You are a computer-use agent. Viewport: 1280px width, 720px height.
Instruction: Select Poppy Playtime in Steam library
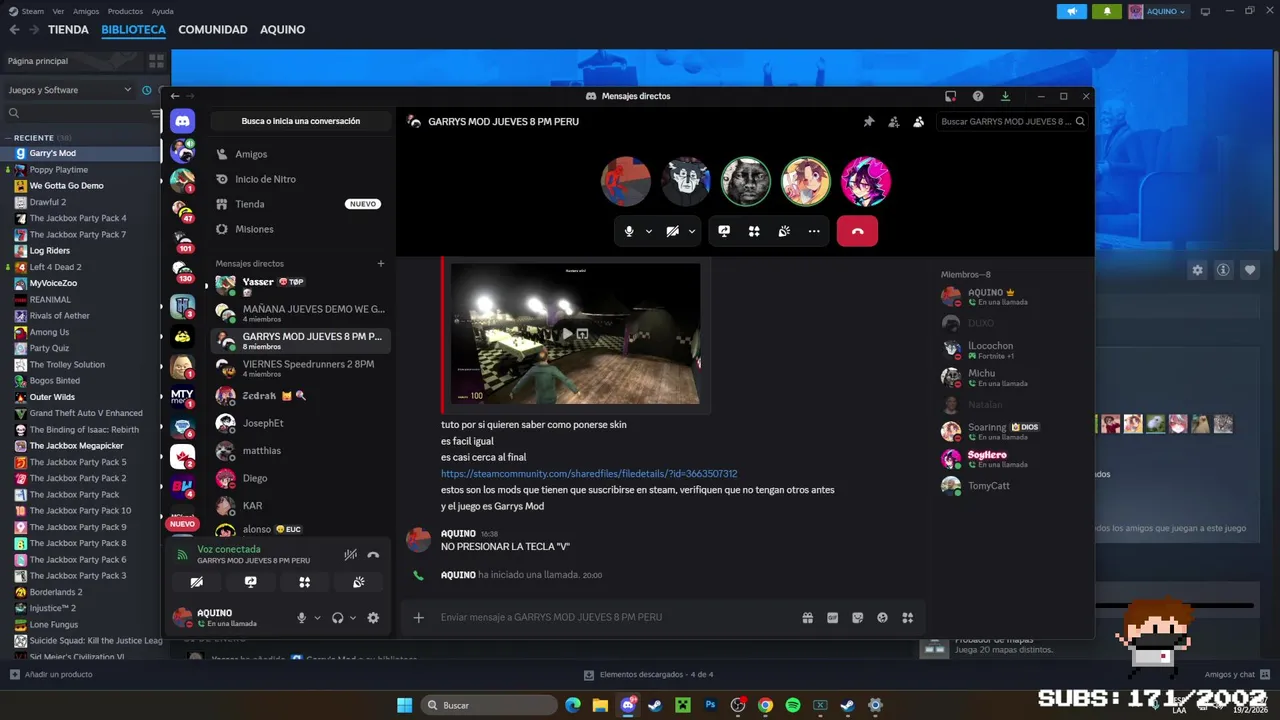point(81,170)
